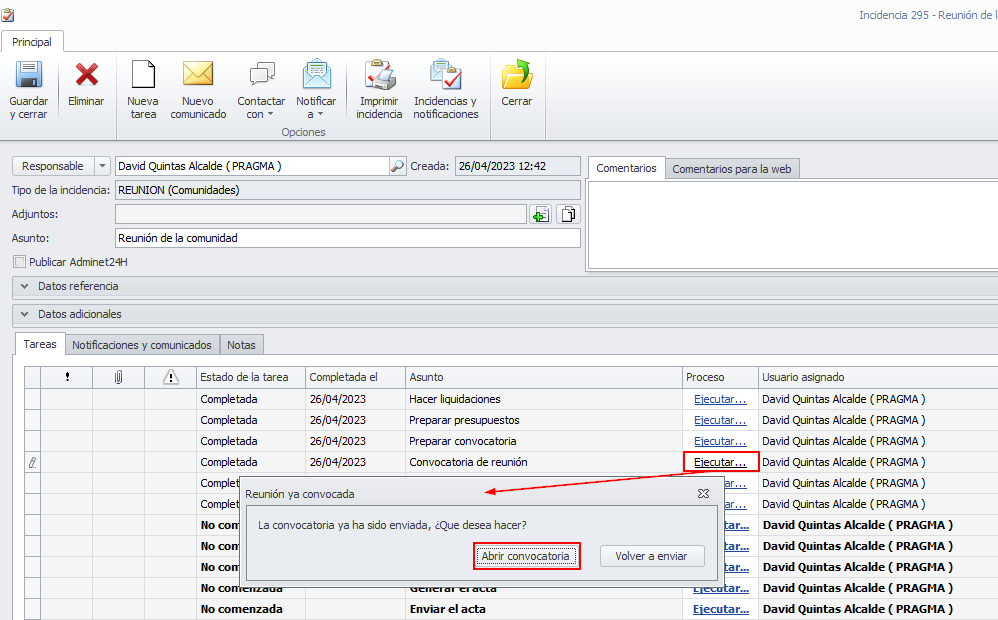Click Ejecutar link for Convocatoria de reunión
Screen dimensions: 998x620
(x=720, y=462)
